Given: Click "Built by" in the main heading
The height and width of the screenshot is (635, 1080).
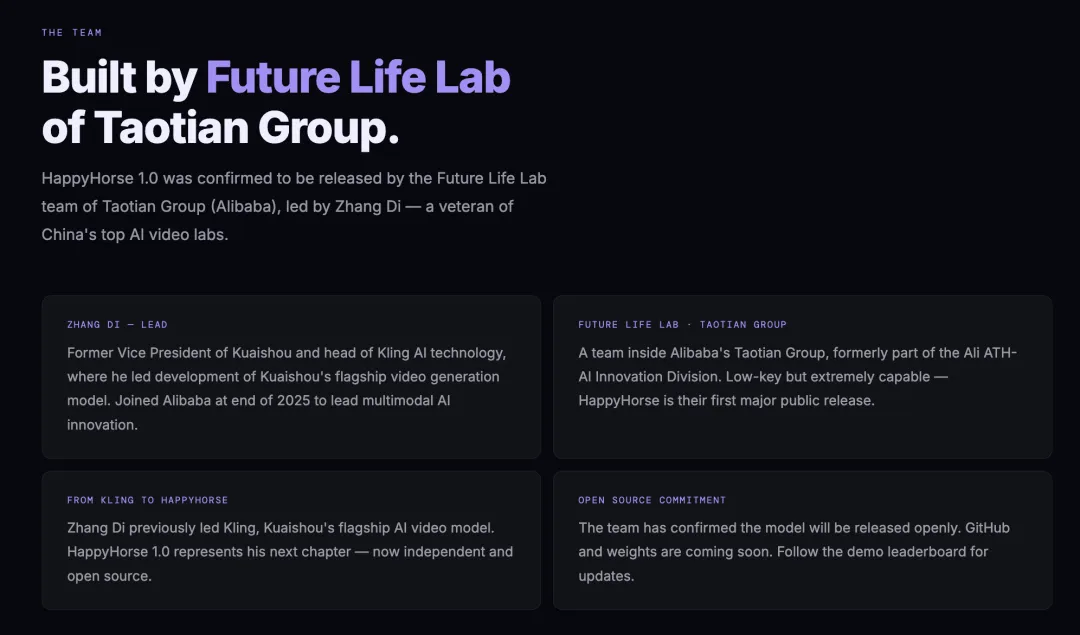Looking at the screenshot, I should [119, 78].
